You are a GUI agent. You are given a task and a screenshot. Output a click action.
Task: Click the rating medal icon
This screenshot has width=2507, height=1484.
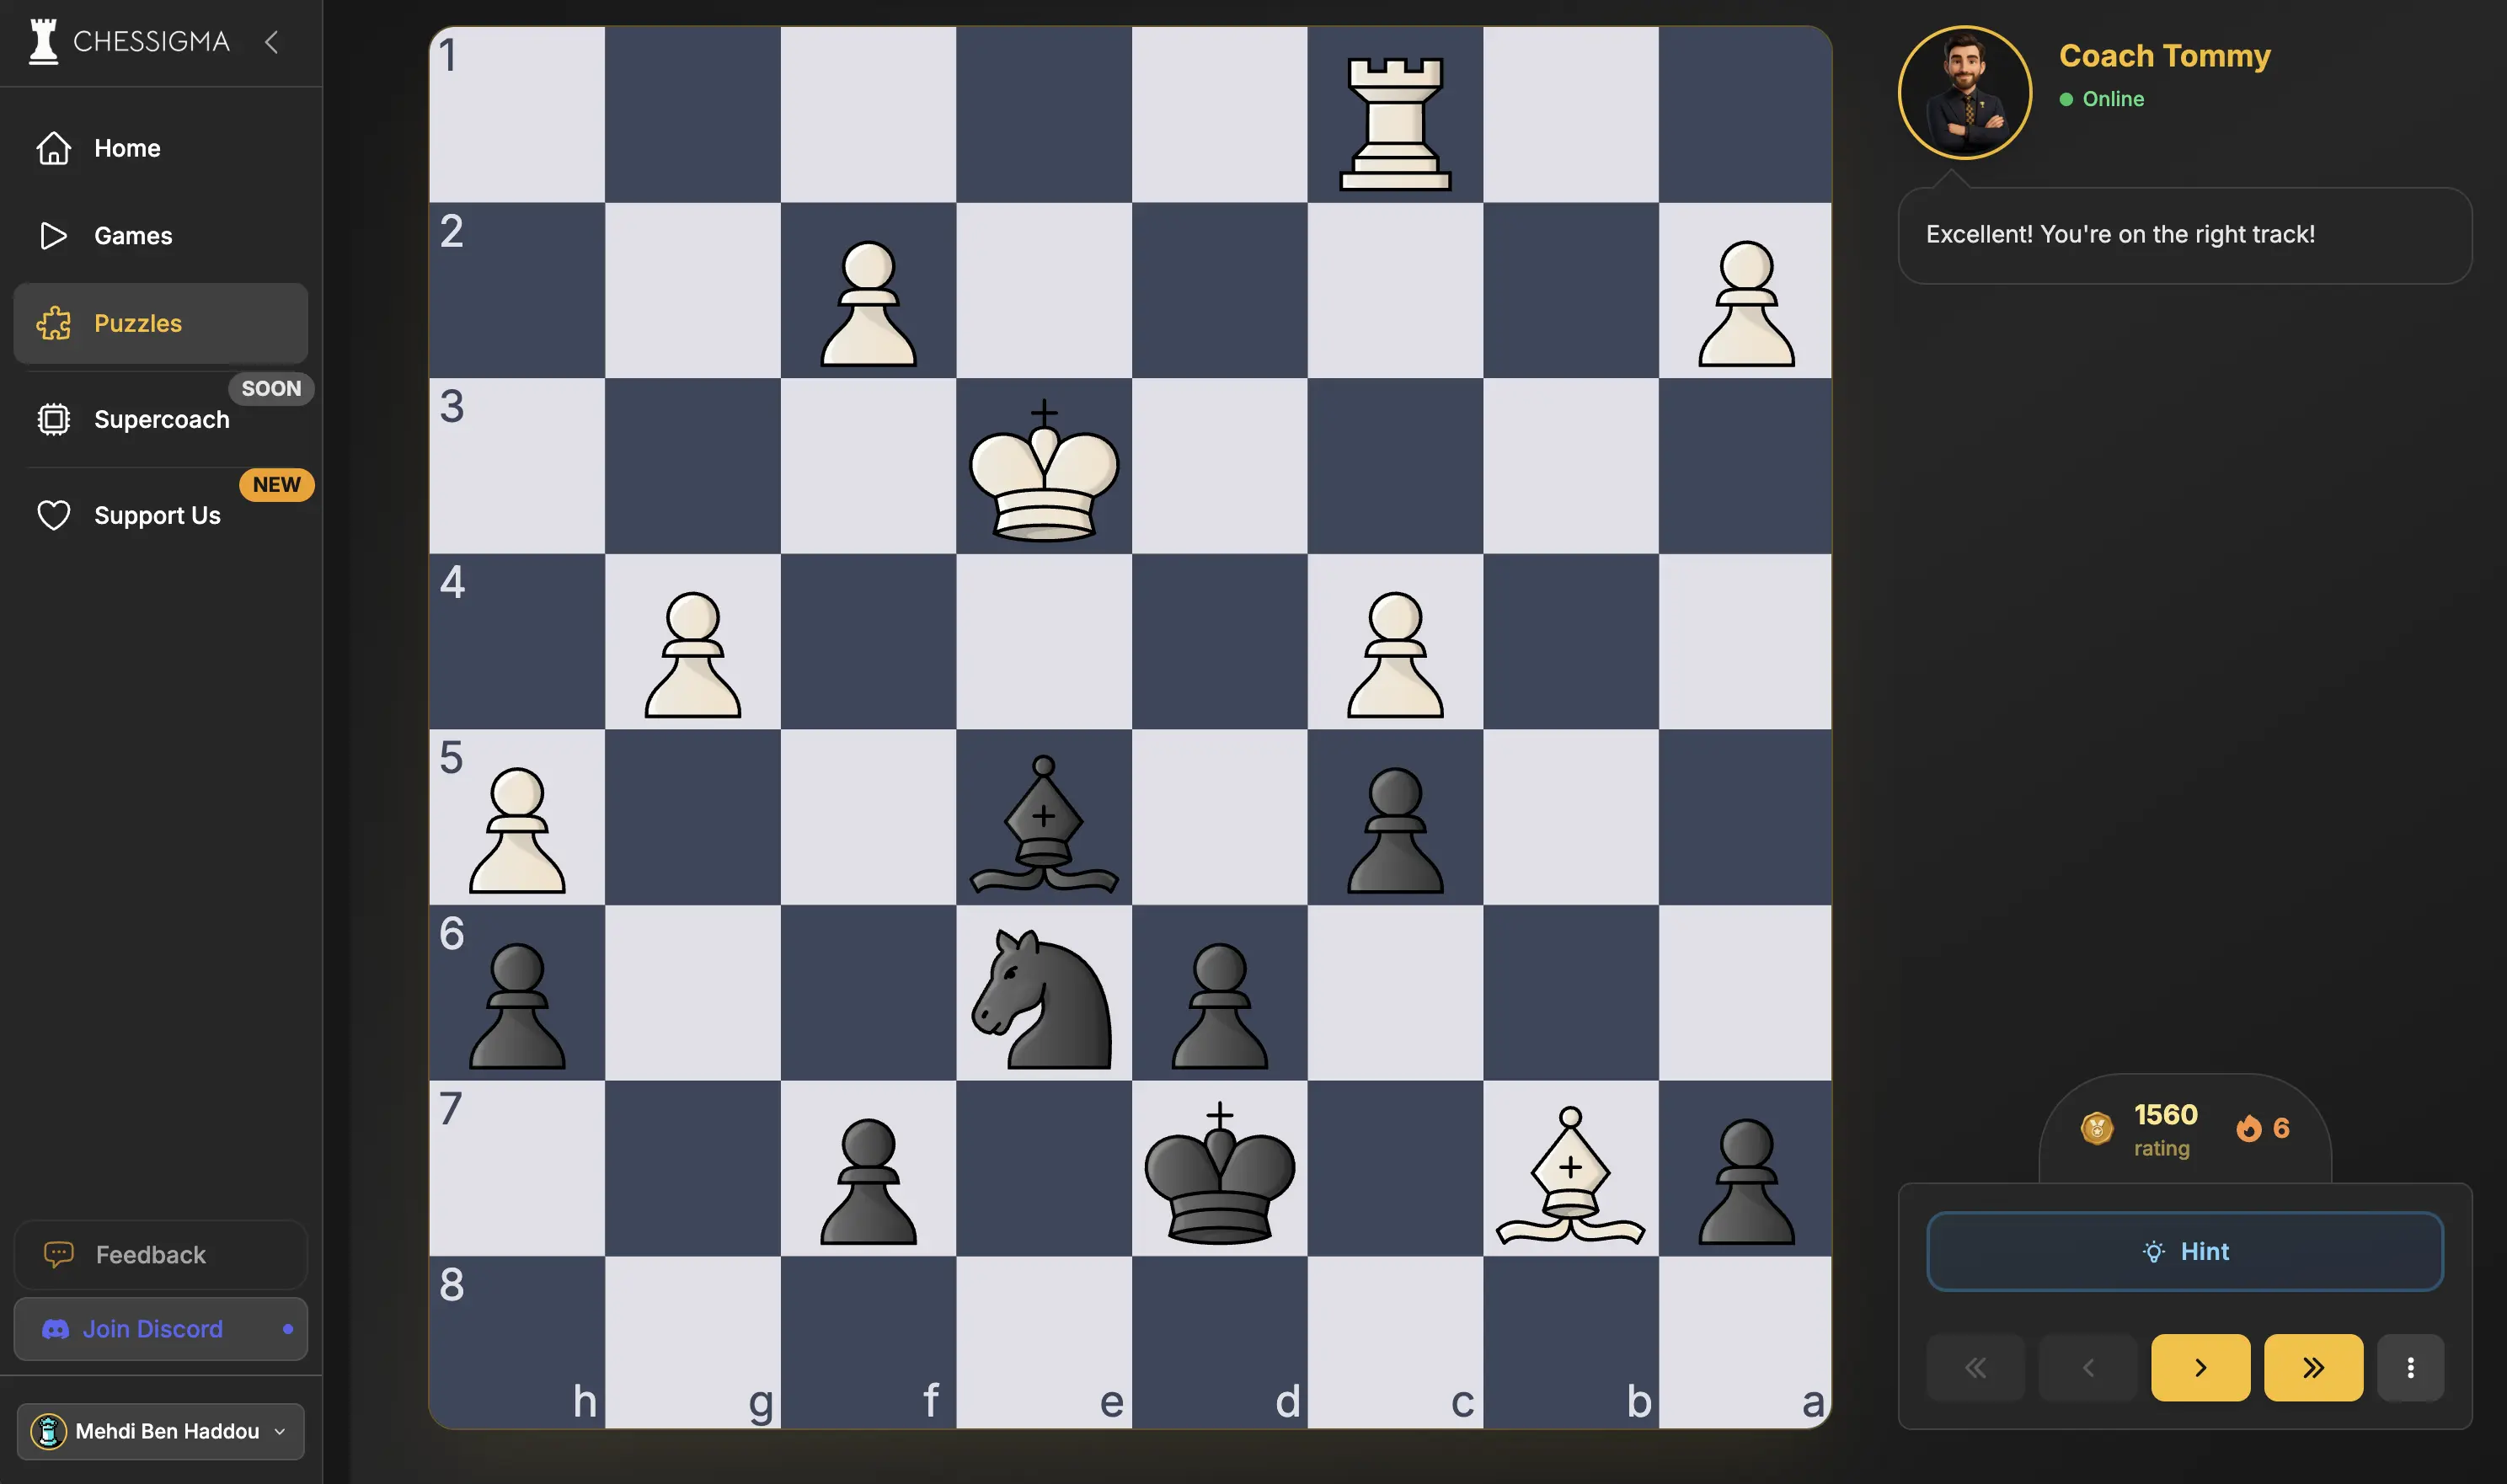2097,1129
